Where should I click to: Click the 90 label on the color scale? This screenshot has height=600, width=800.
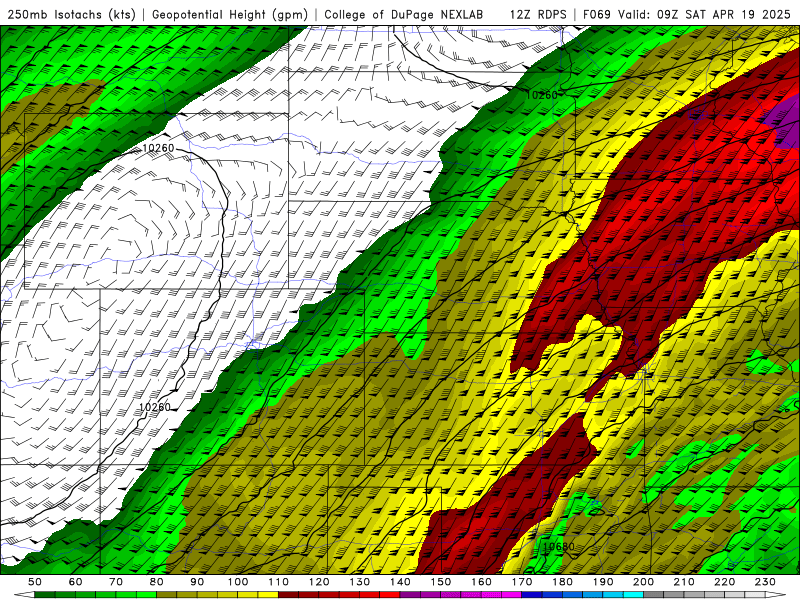197,582
